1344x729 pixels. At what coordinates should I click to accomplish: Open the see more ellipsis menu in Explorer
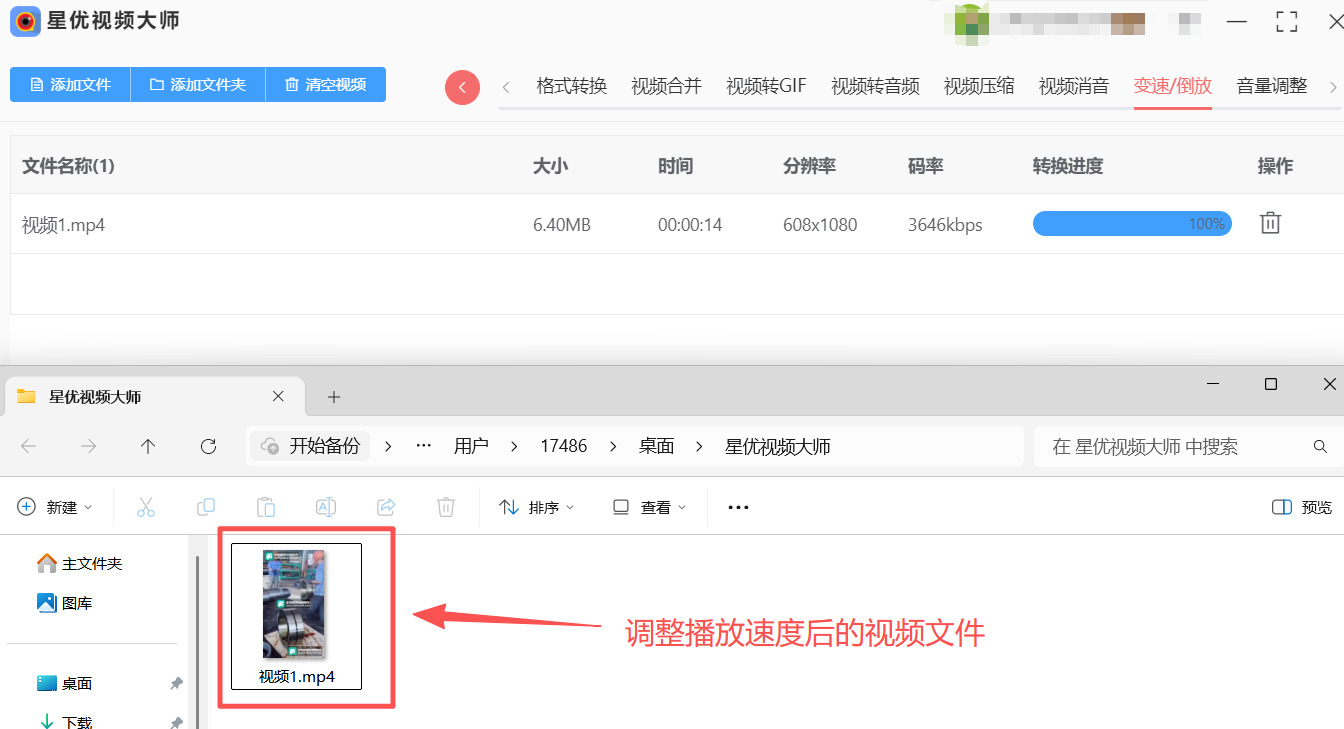tap(738, 508)
